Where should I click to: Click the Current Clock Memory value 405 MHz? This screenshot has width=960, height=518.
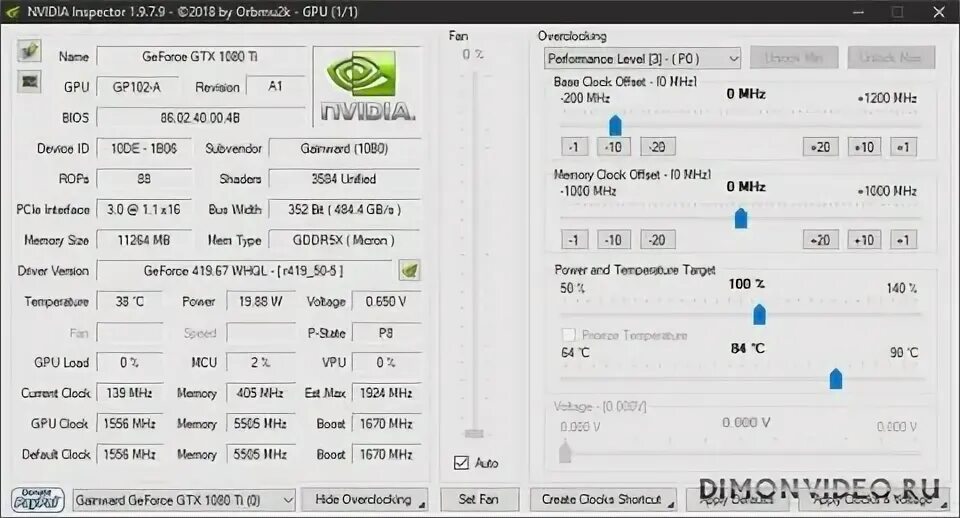(x=261, y=393)
